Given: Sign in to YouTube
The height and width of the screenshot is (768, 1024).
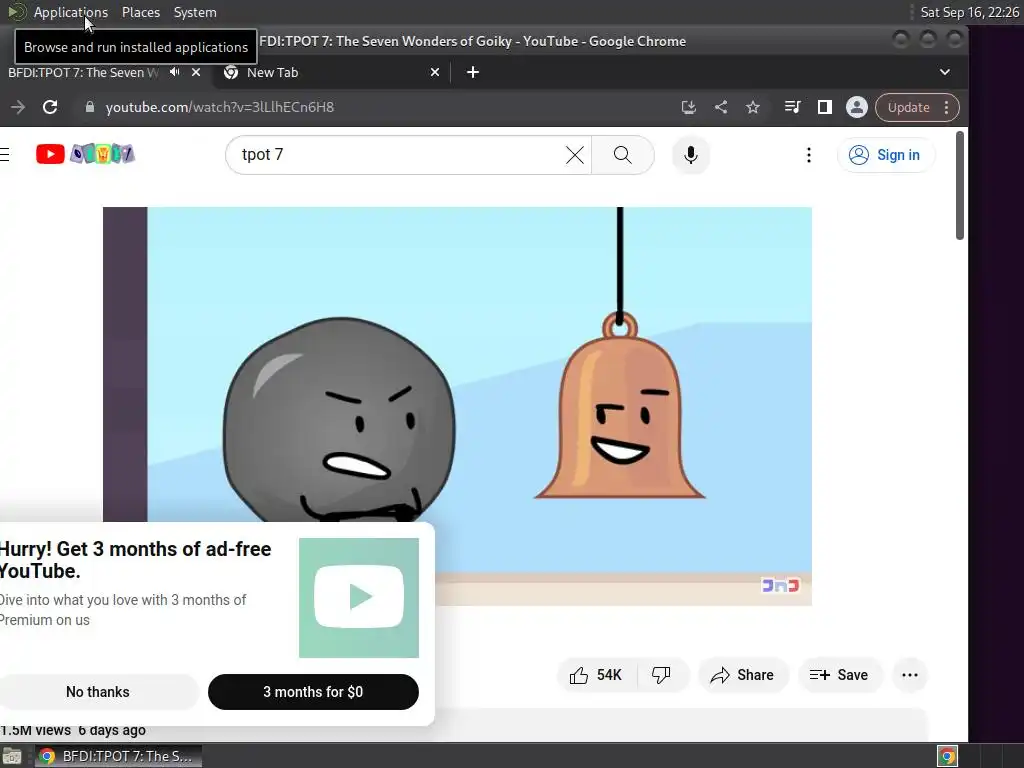Looking at the screenshot, I should tap(886, 155).
